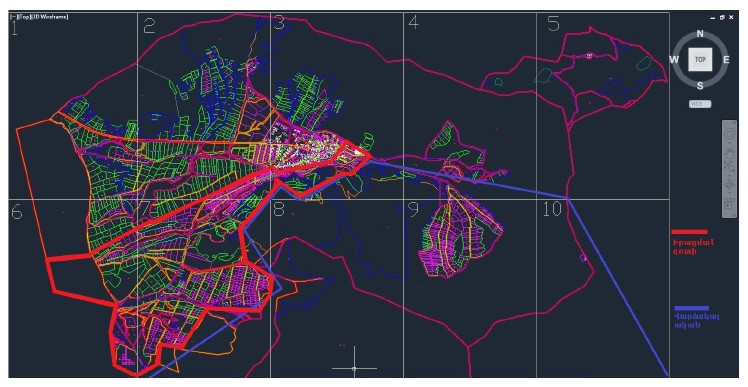Open the Full Navigation Wheel tool

tap(730, 134)
